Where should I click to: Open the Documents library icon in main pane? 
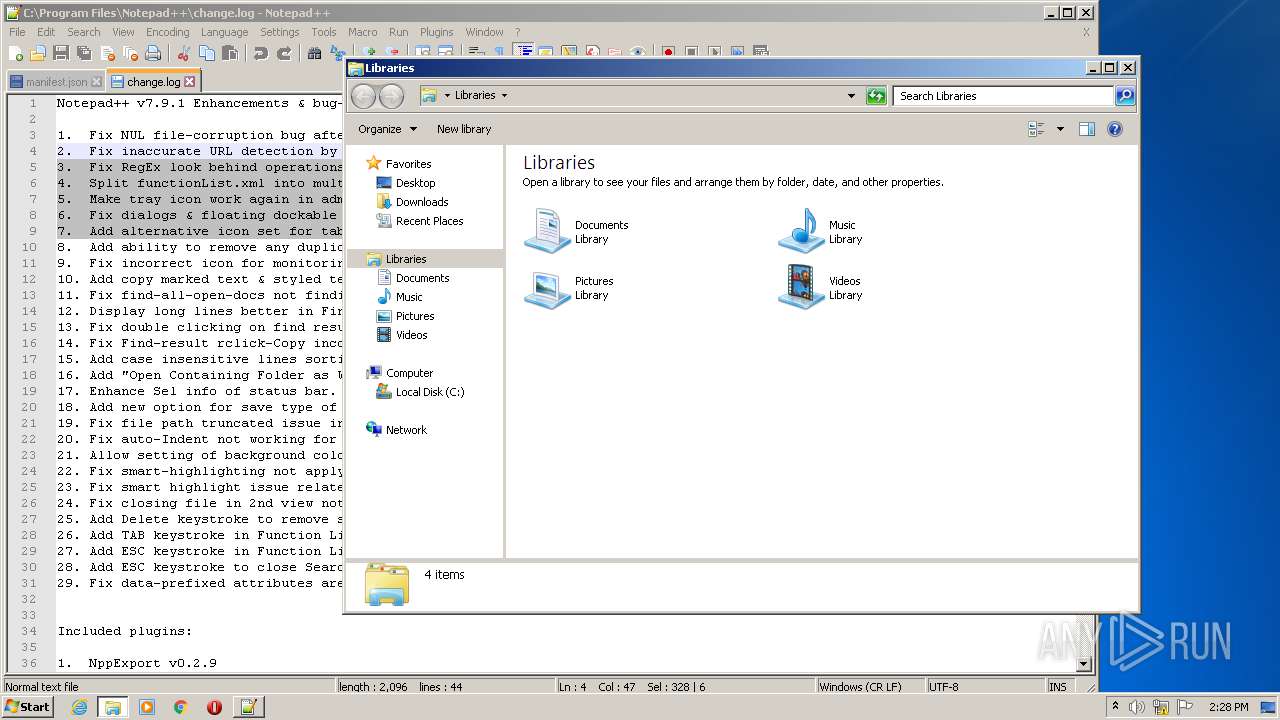[547, 231]
